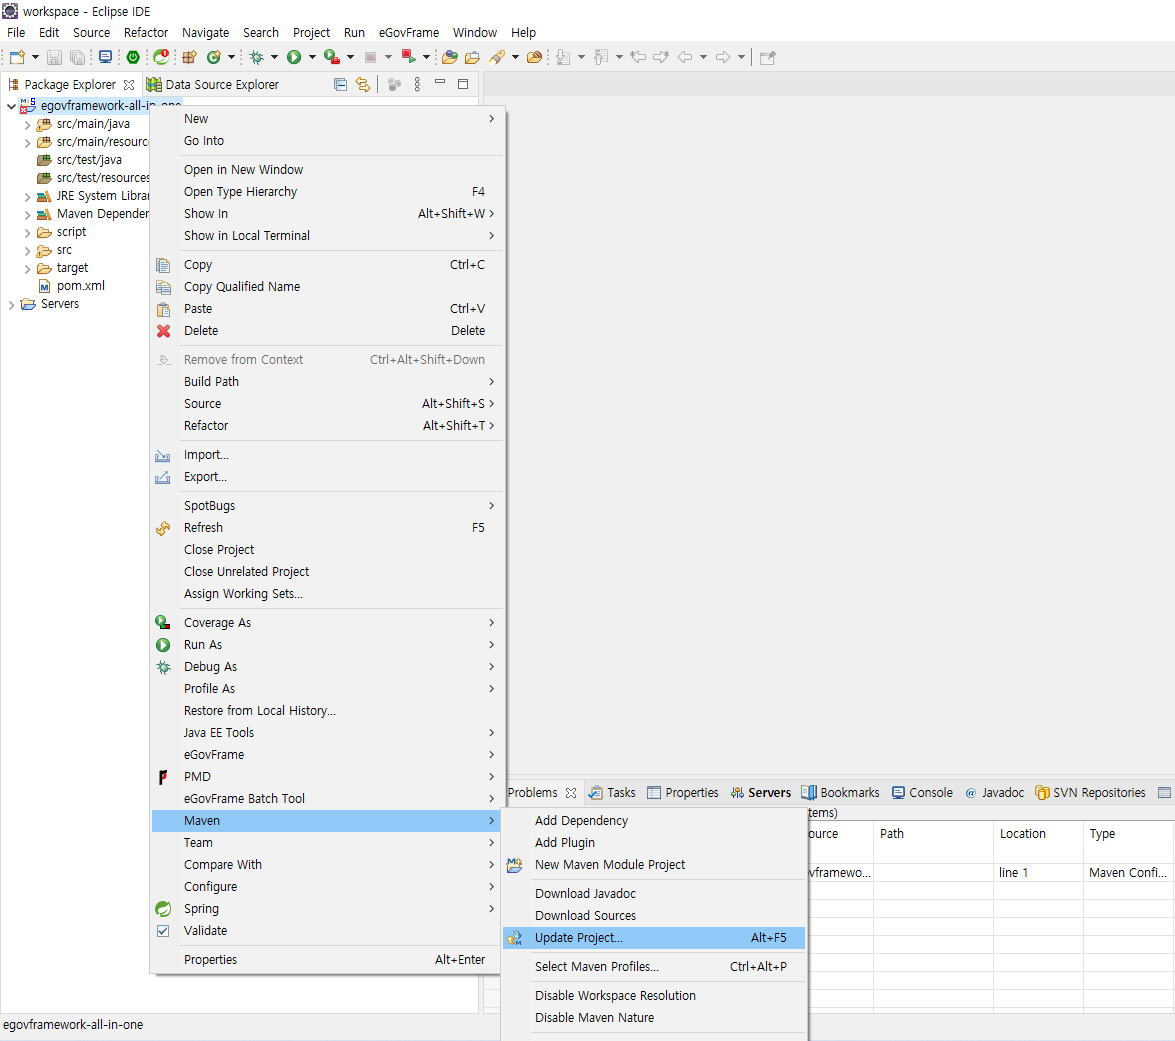The image size is (1175, 1041).
Task: Select pom.xml file in Package Explorer
Action: [80, 286]
